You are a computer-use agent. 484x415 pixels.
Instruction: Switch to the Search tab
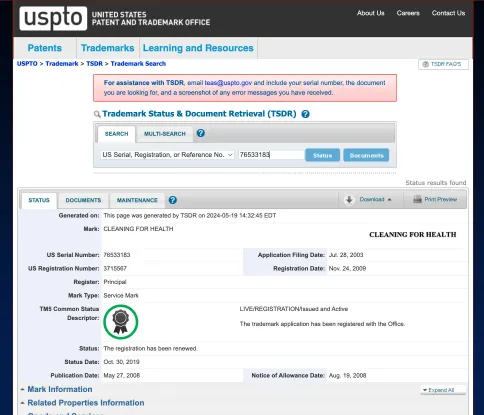(x=116, y=134)
